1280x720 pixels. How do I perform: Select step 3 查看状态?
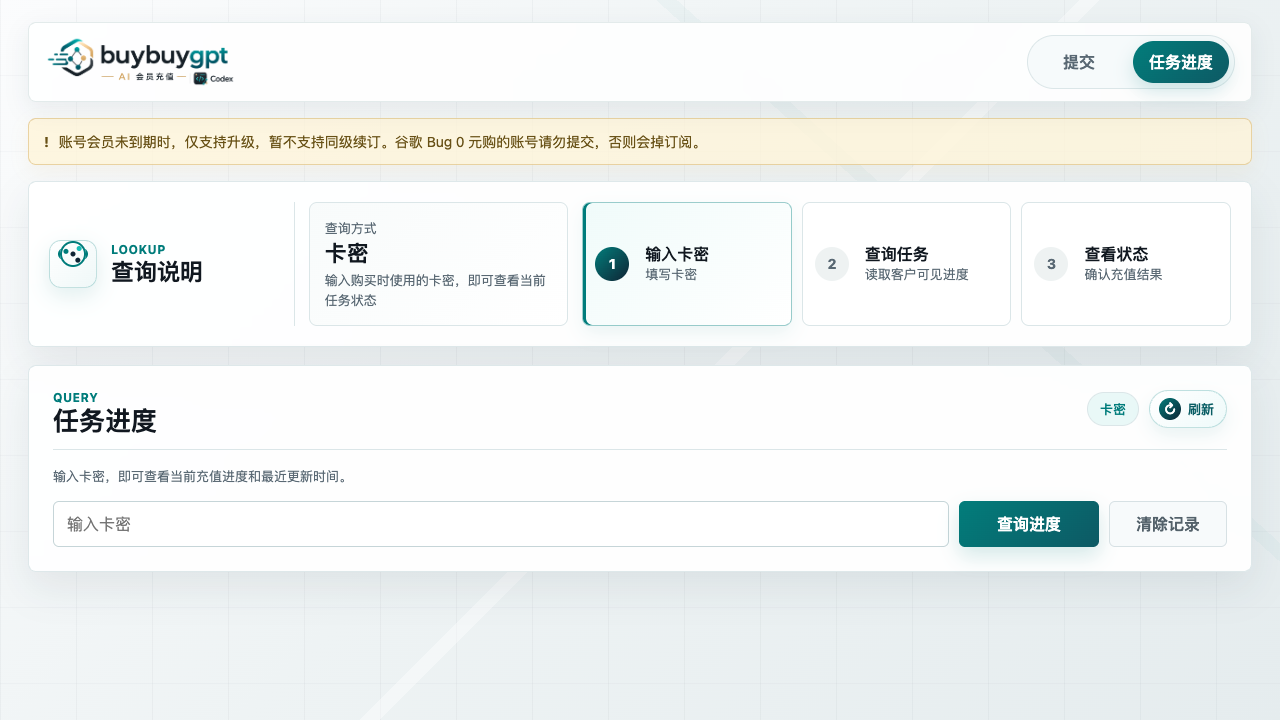tap(1126, 264)
